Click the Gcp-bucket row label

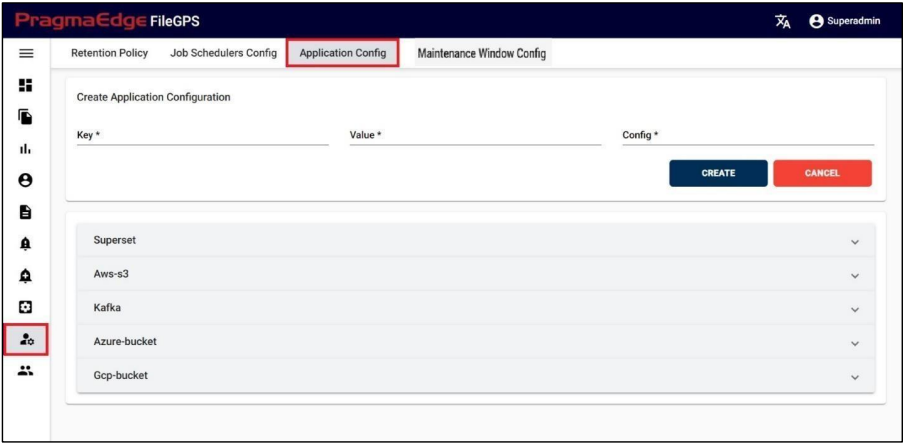coord(120,375)
